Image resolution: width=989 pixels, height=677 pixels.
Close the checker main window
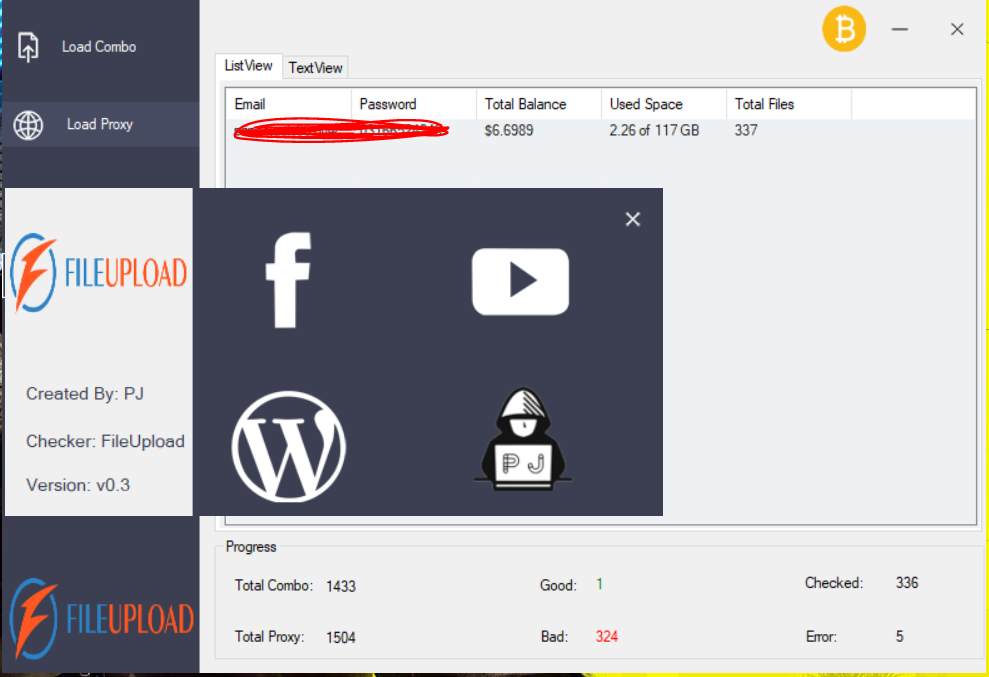pos(957,29)
